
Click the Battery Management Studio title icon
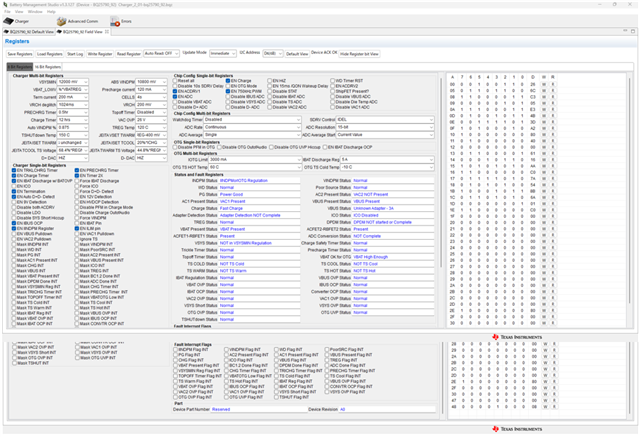5,4
